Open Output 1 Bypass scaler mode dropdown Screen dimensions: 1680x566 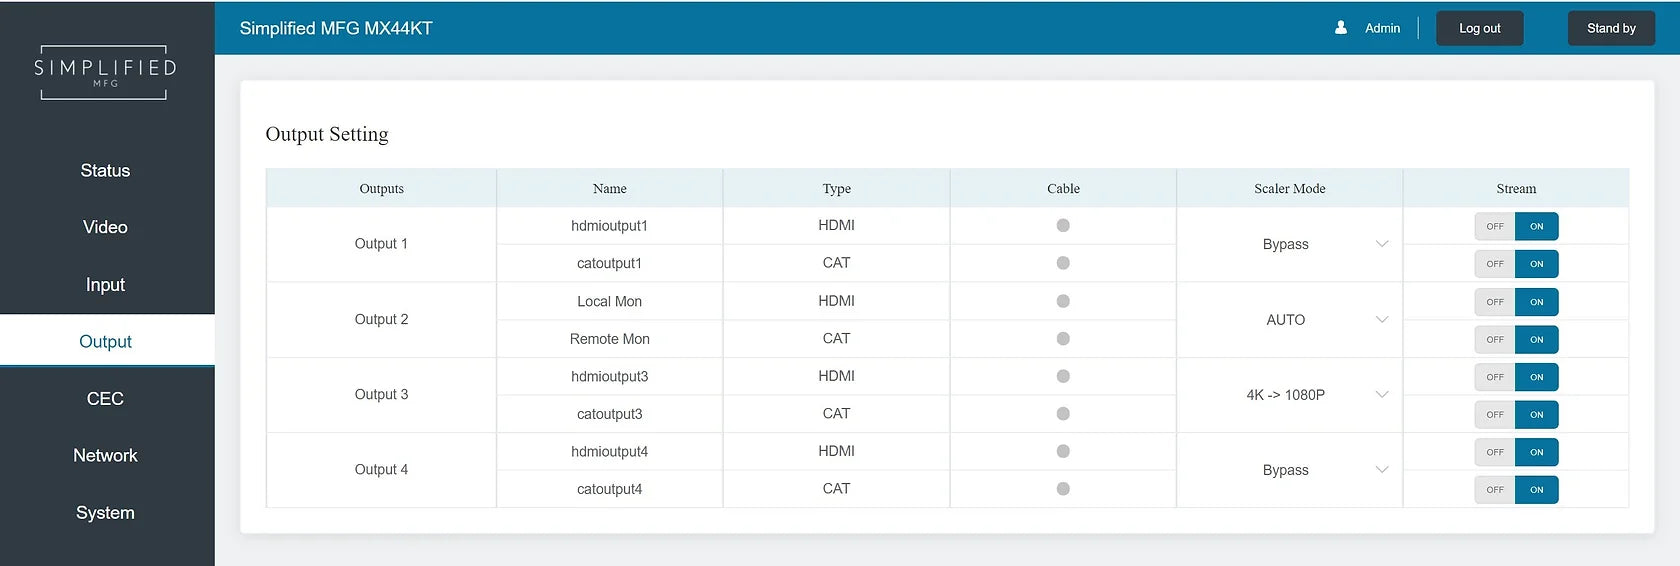1289,244
